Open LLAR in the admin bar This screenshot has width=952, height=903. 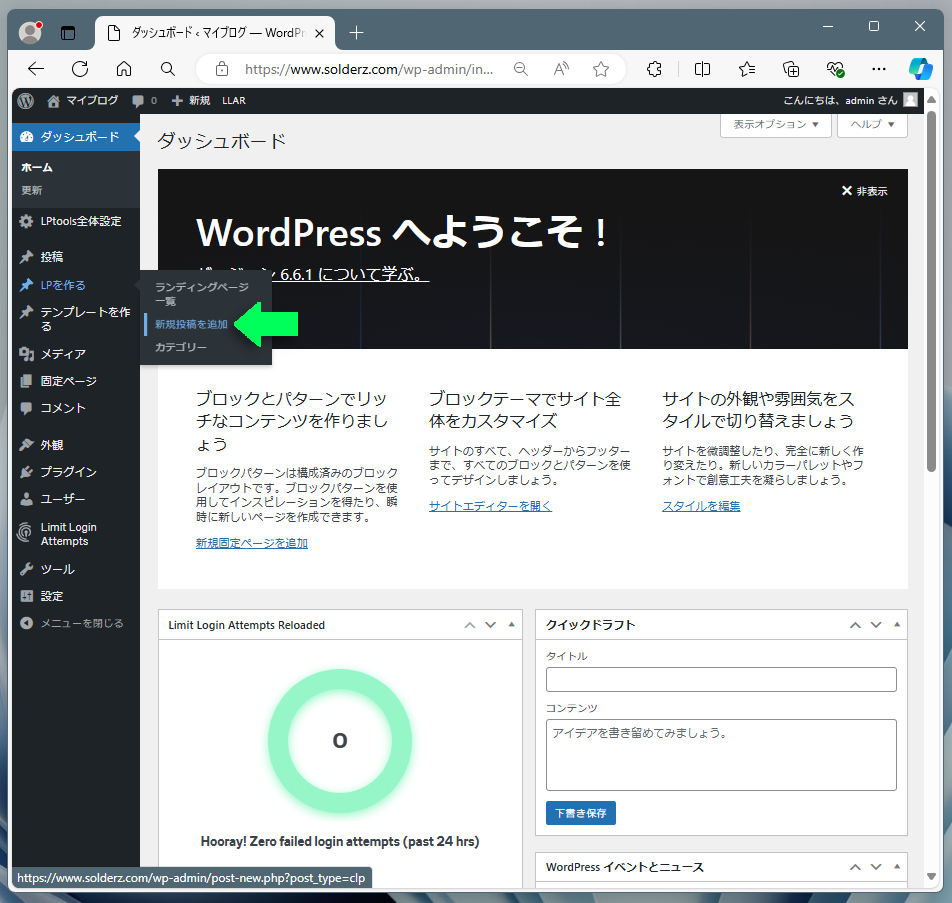234,101
